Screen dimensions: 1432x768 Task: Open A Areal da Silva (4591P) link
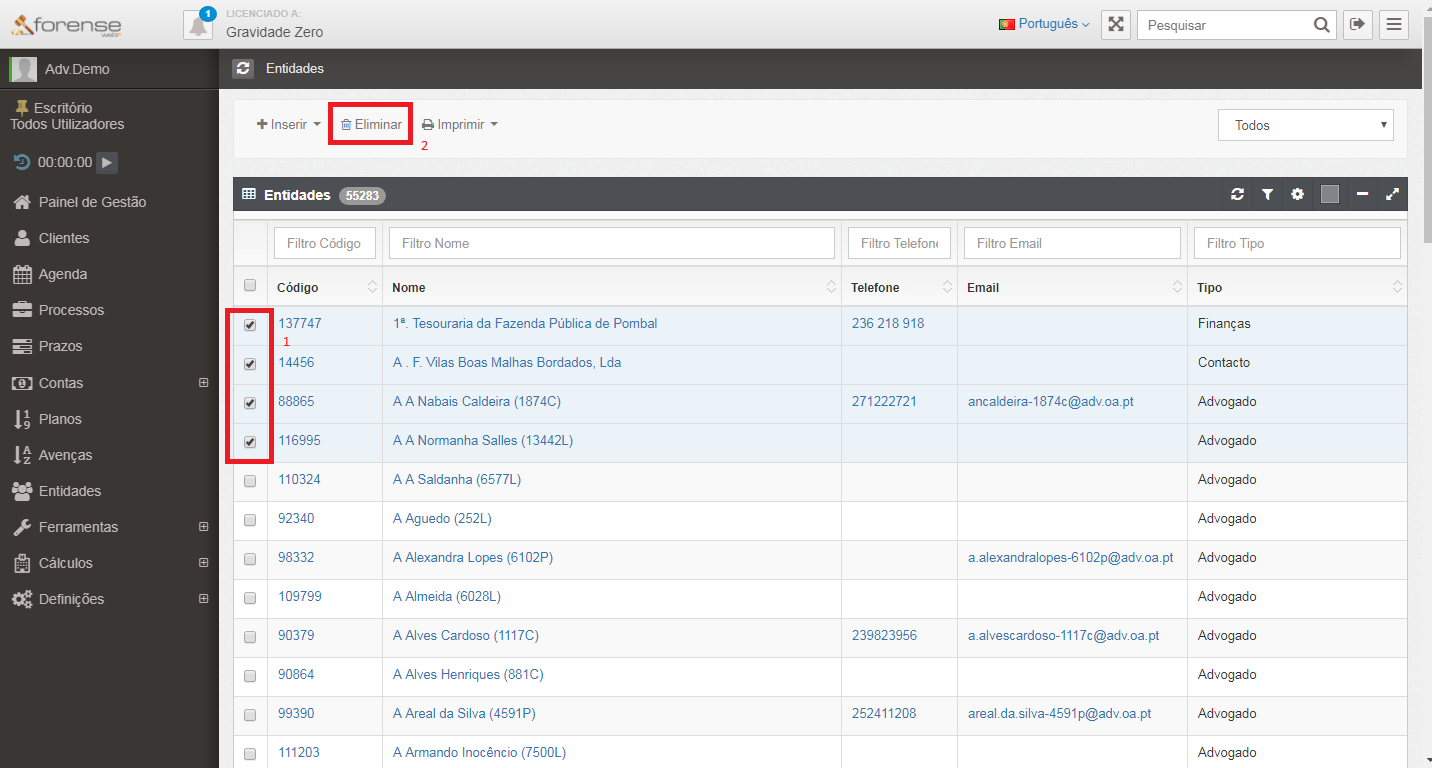(464, 714)
